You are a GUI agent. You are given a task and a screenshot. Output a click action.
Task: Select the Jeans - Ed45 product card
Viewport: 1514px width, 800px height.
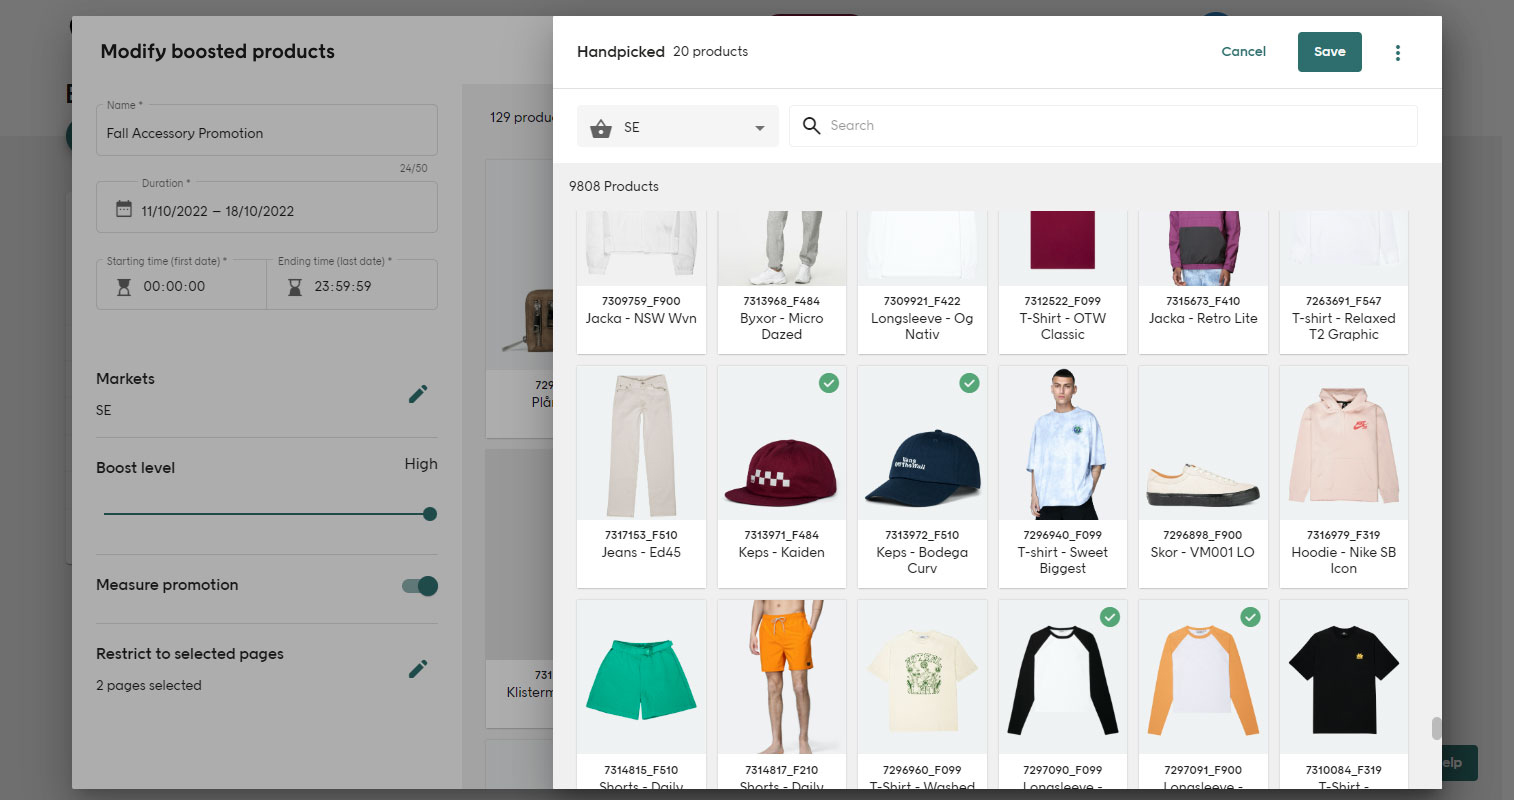tap(641, 477)
